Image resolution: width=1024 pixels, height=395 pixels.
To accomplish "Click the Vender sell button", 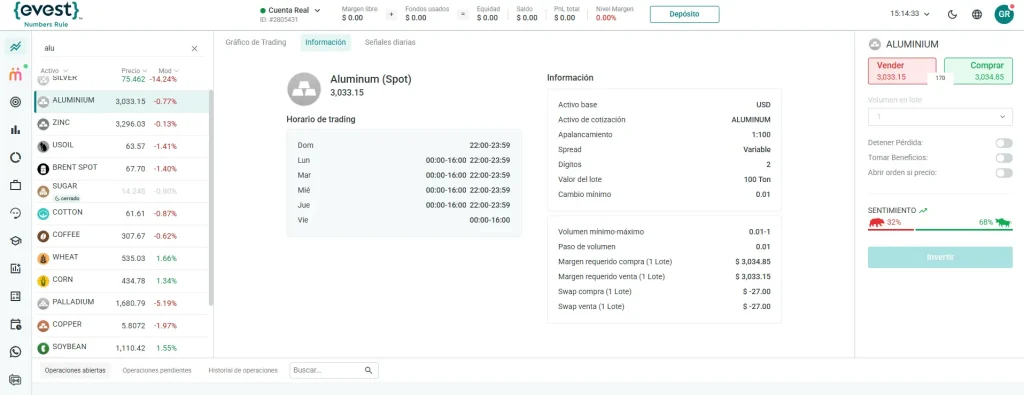I will click(901, 71).
